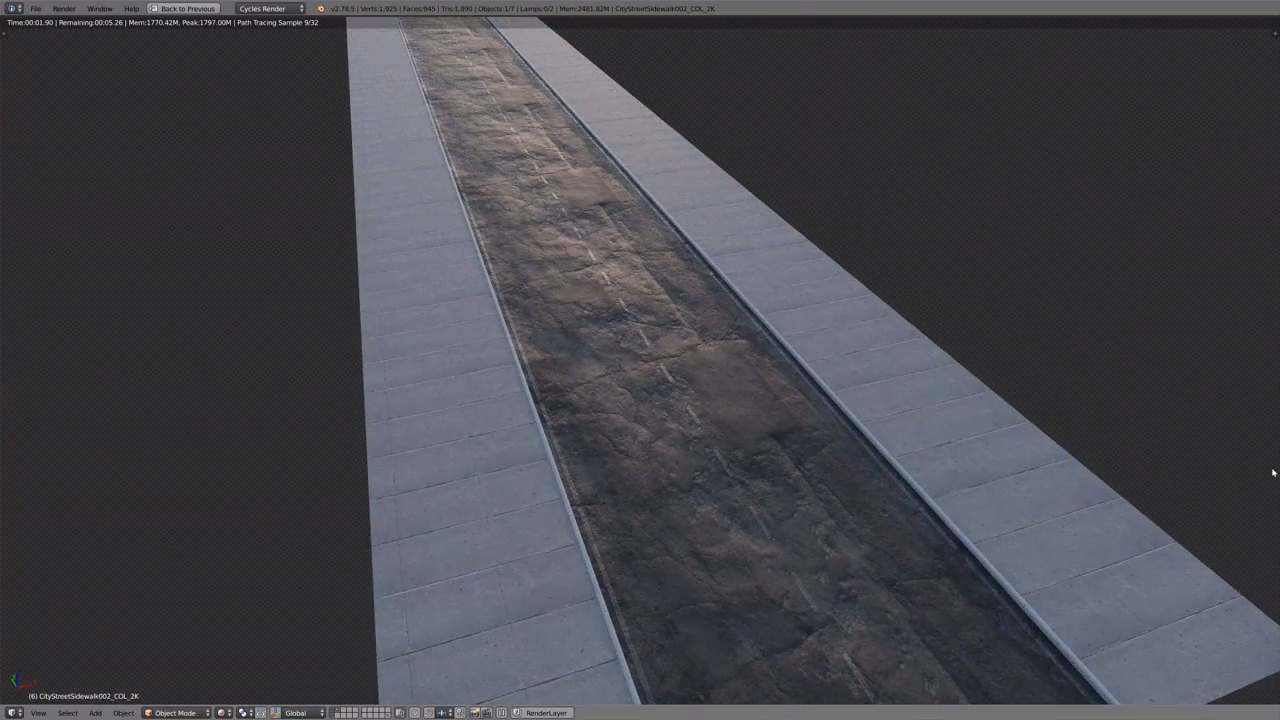Image resolution: width=1280 pixels, height=720 pixels.
Task: Select the RenderLayer field
Action: coord(546,712)
